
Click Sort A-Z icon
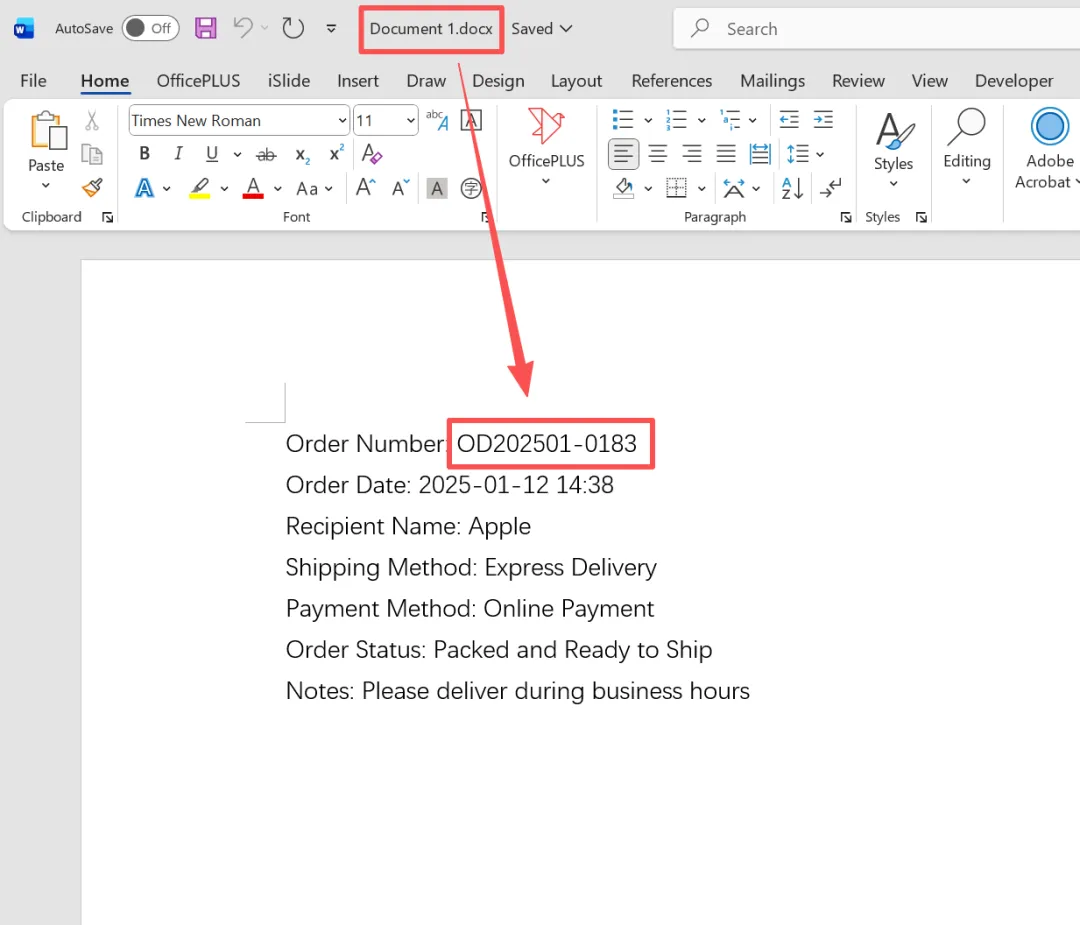(x=793, y=188)
